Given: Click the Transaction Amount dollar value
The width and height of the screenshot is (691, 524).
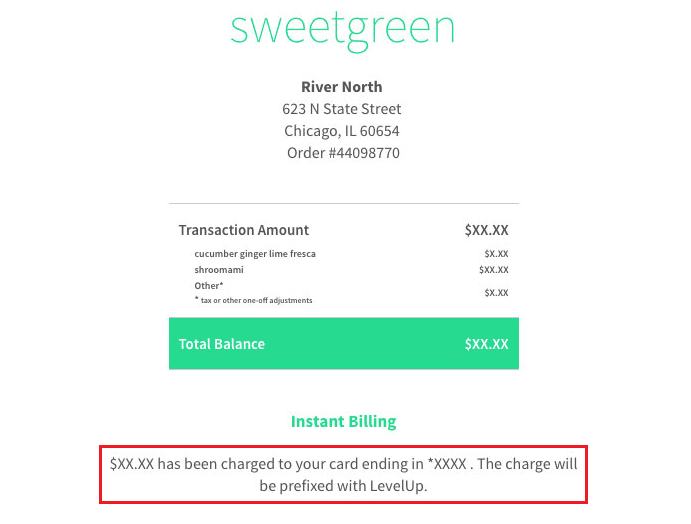Looking at the screenshot, I should point(486,230).
